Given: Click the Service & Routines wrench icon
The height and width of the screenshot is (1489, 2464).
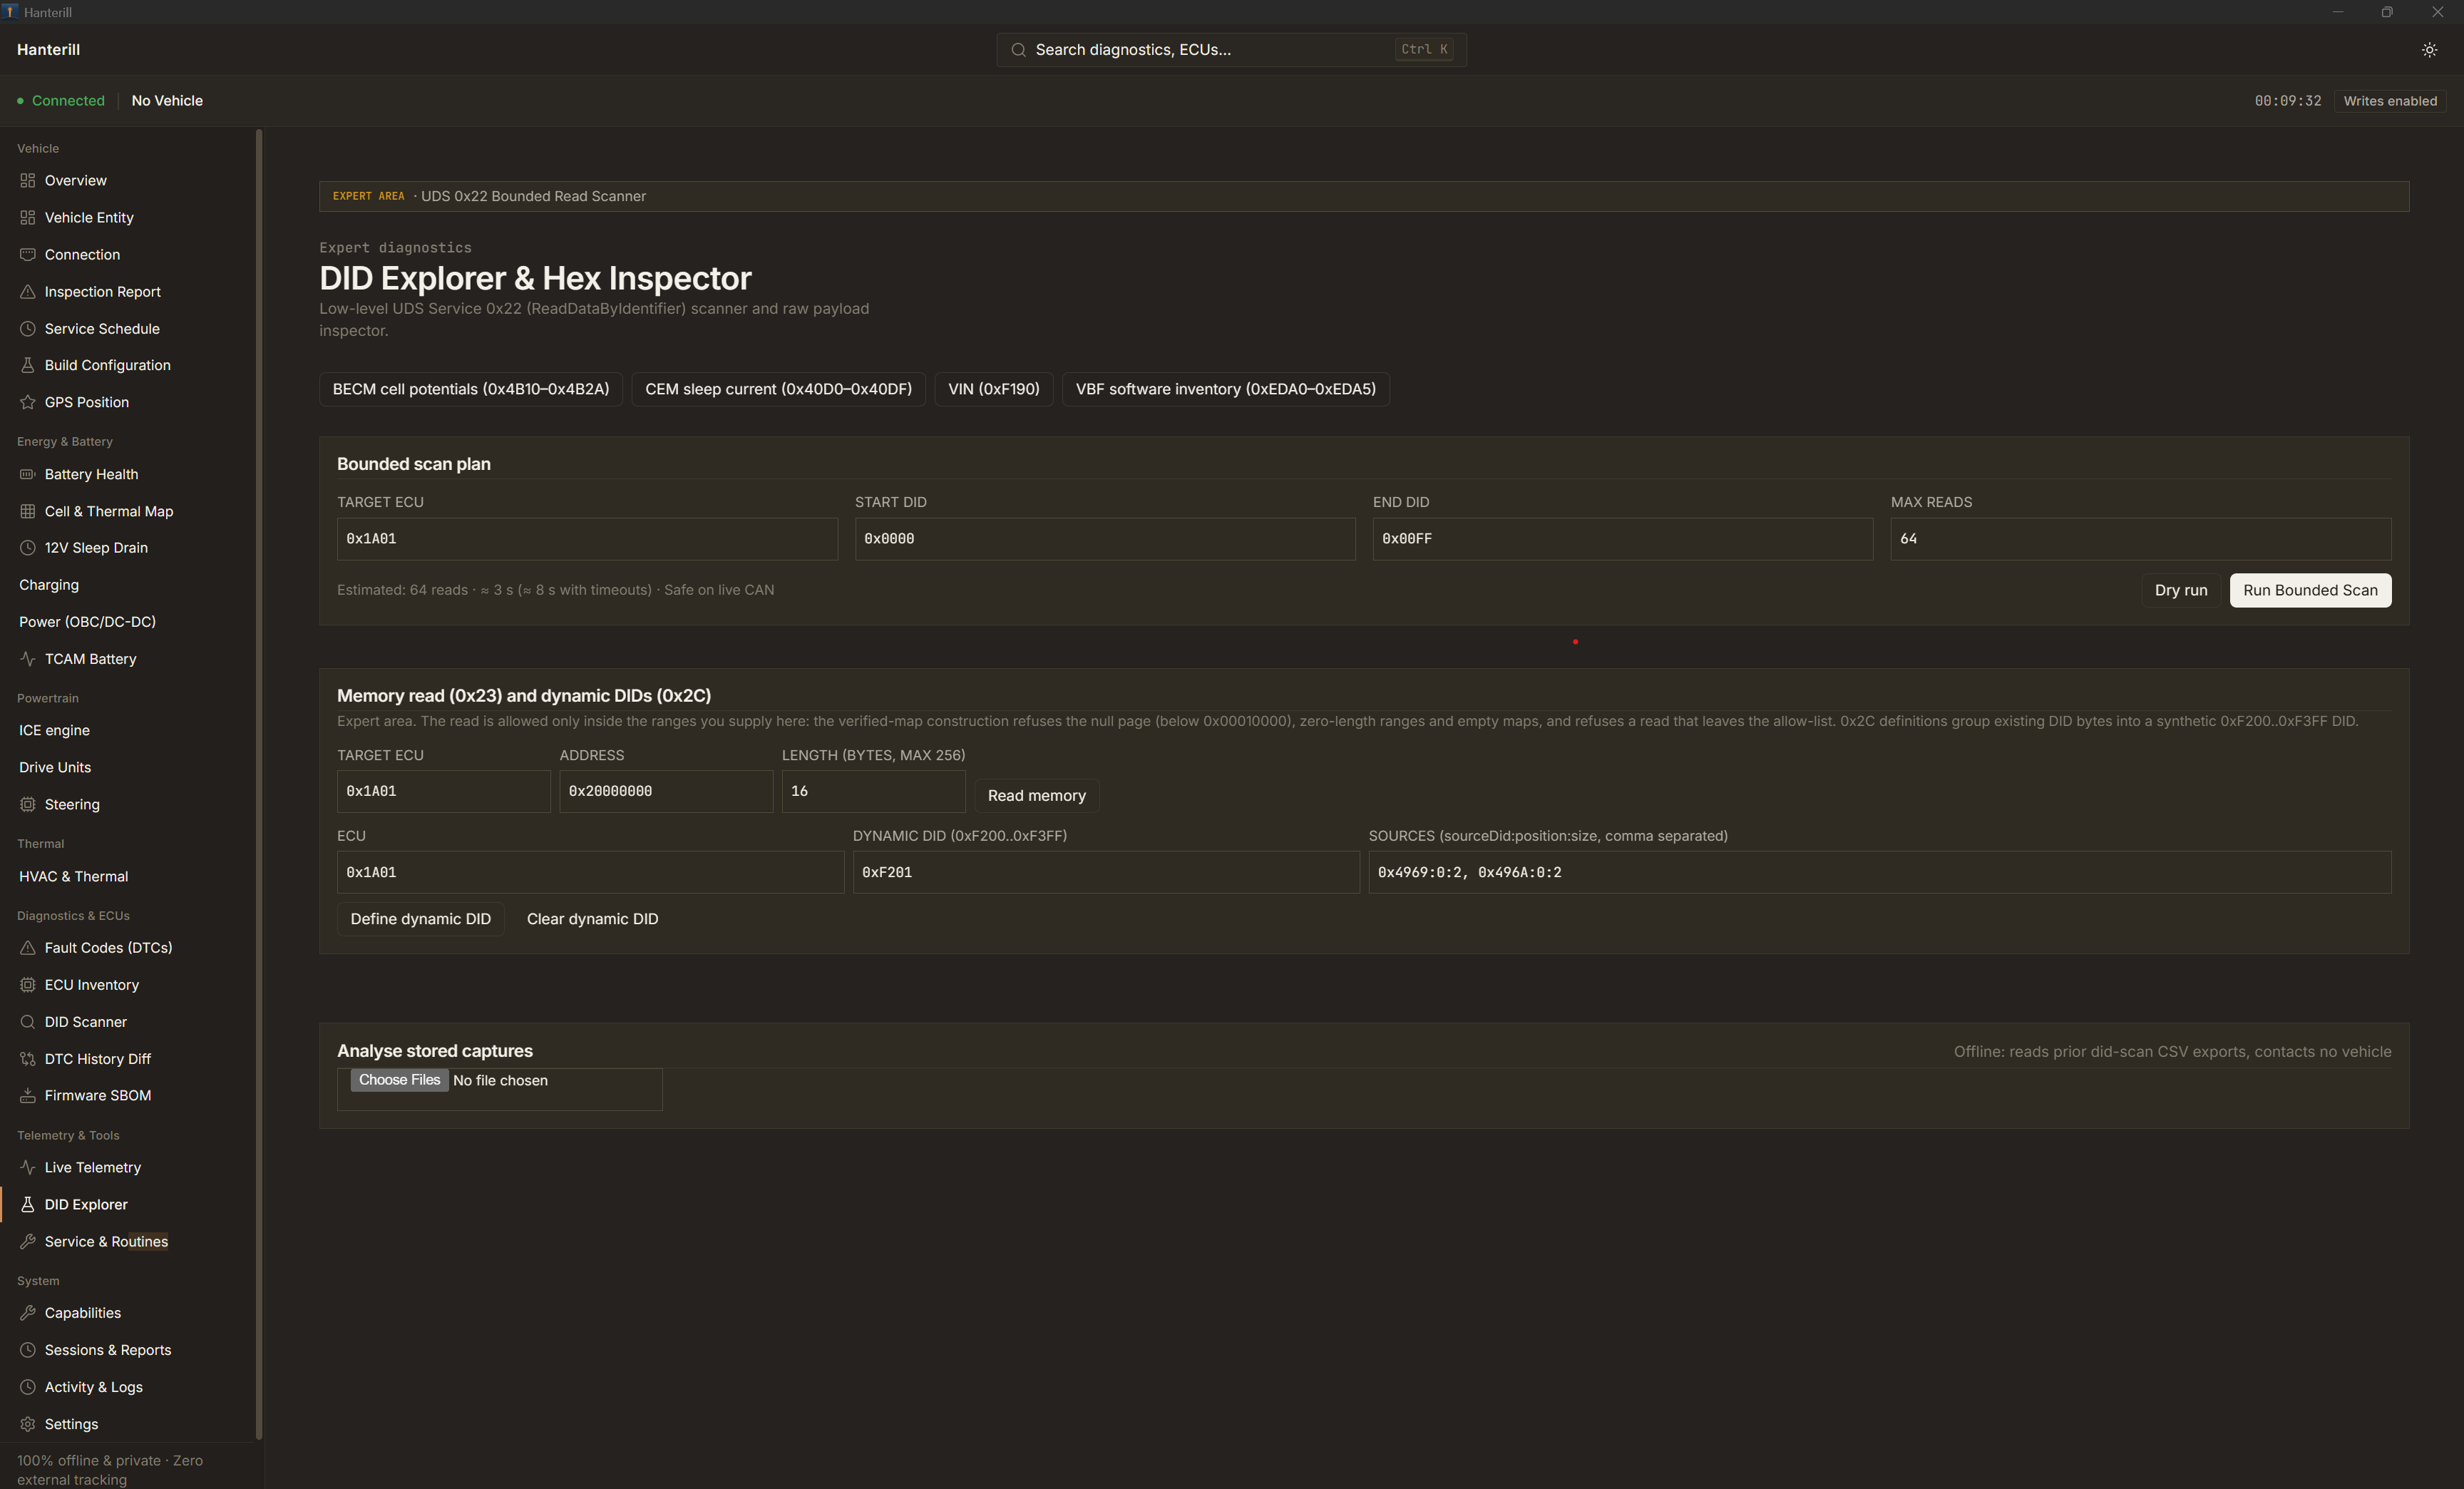Looking at the screenshot, I should tap(27, 1242).
